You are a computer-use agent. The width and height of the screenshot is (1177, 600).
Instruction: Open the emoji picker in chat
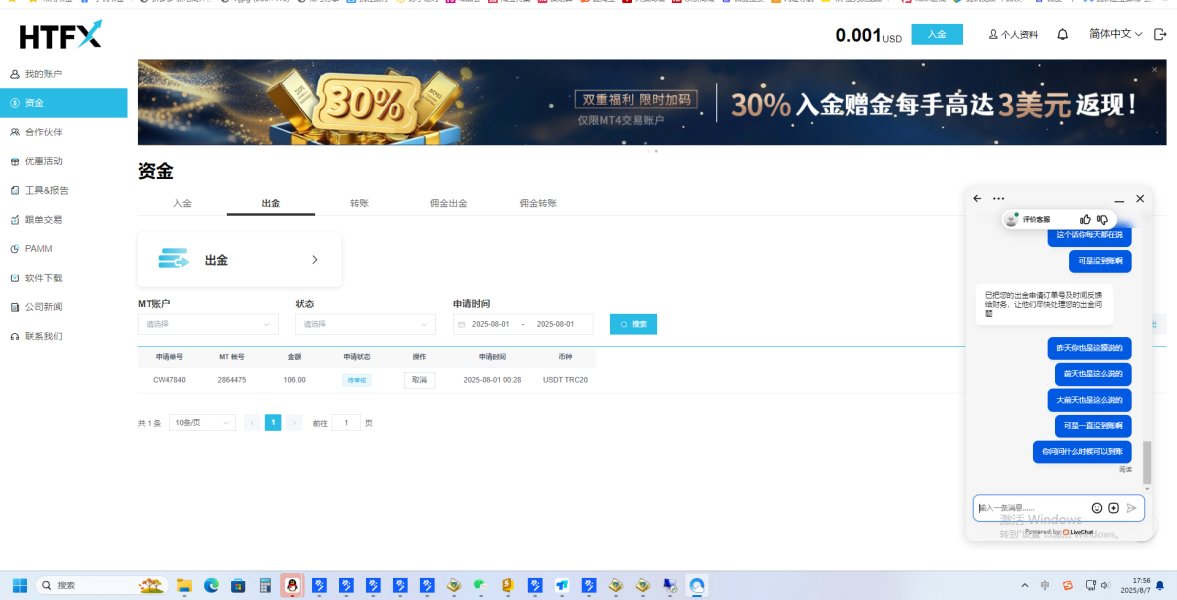click(x=1097, y=508)
